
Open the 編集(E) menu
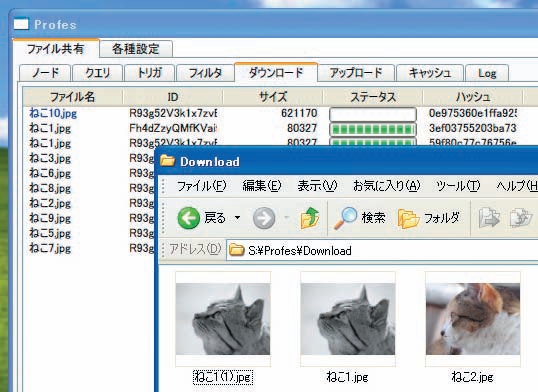tap(262, 186)
